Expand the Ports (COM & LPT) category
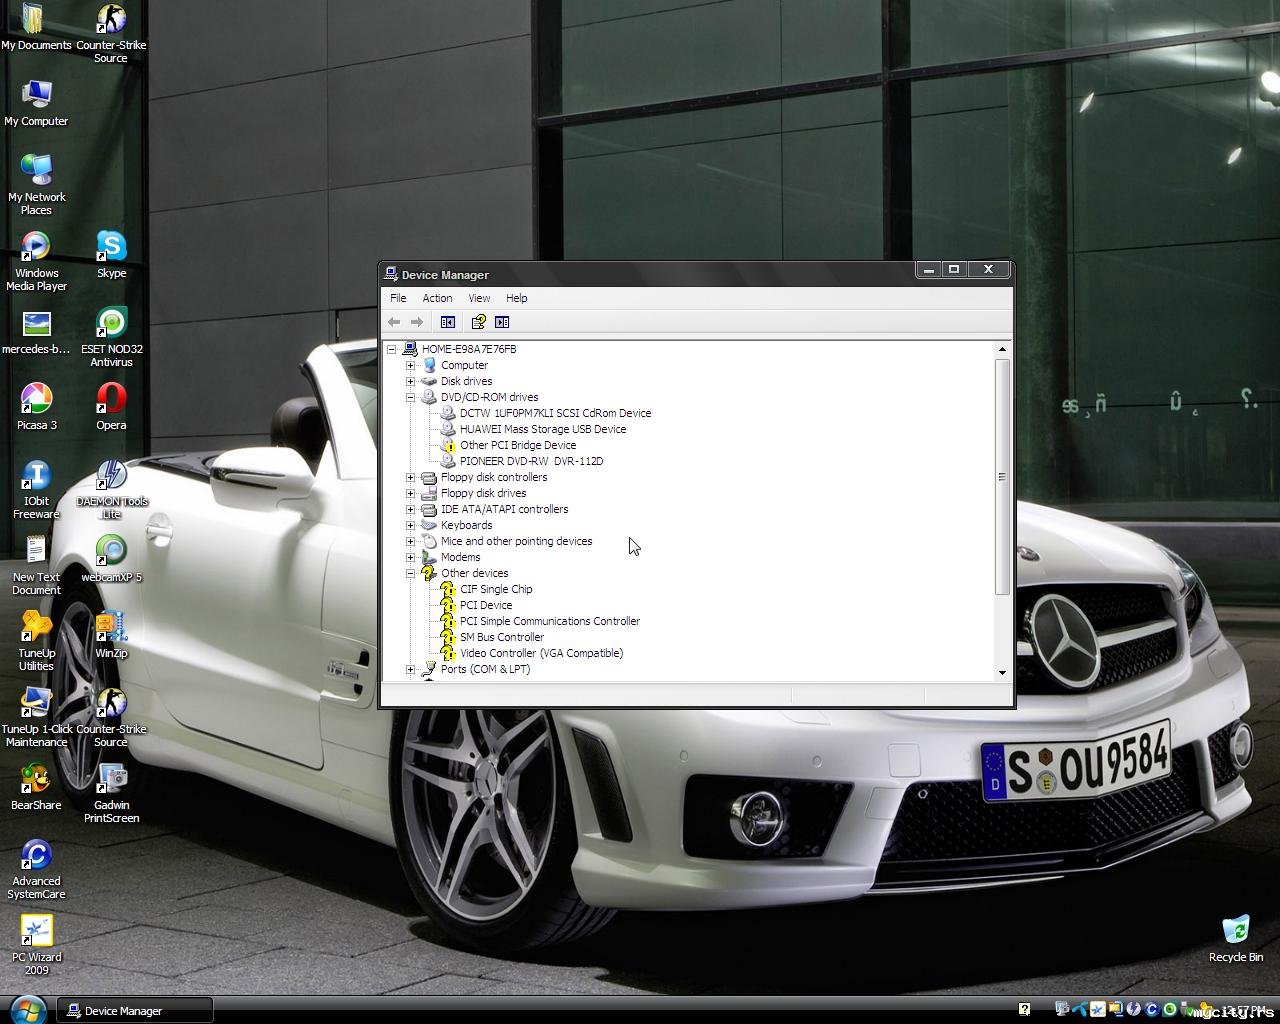 pos(410,669)
